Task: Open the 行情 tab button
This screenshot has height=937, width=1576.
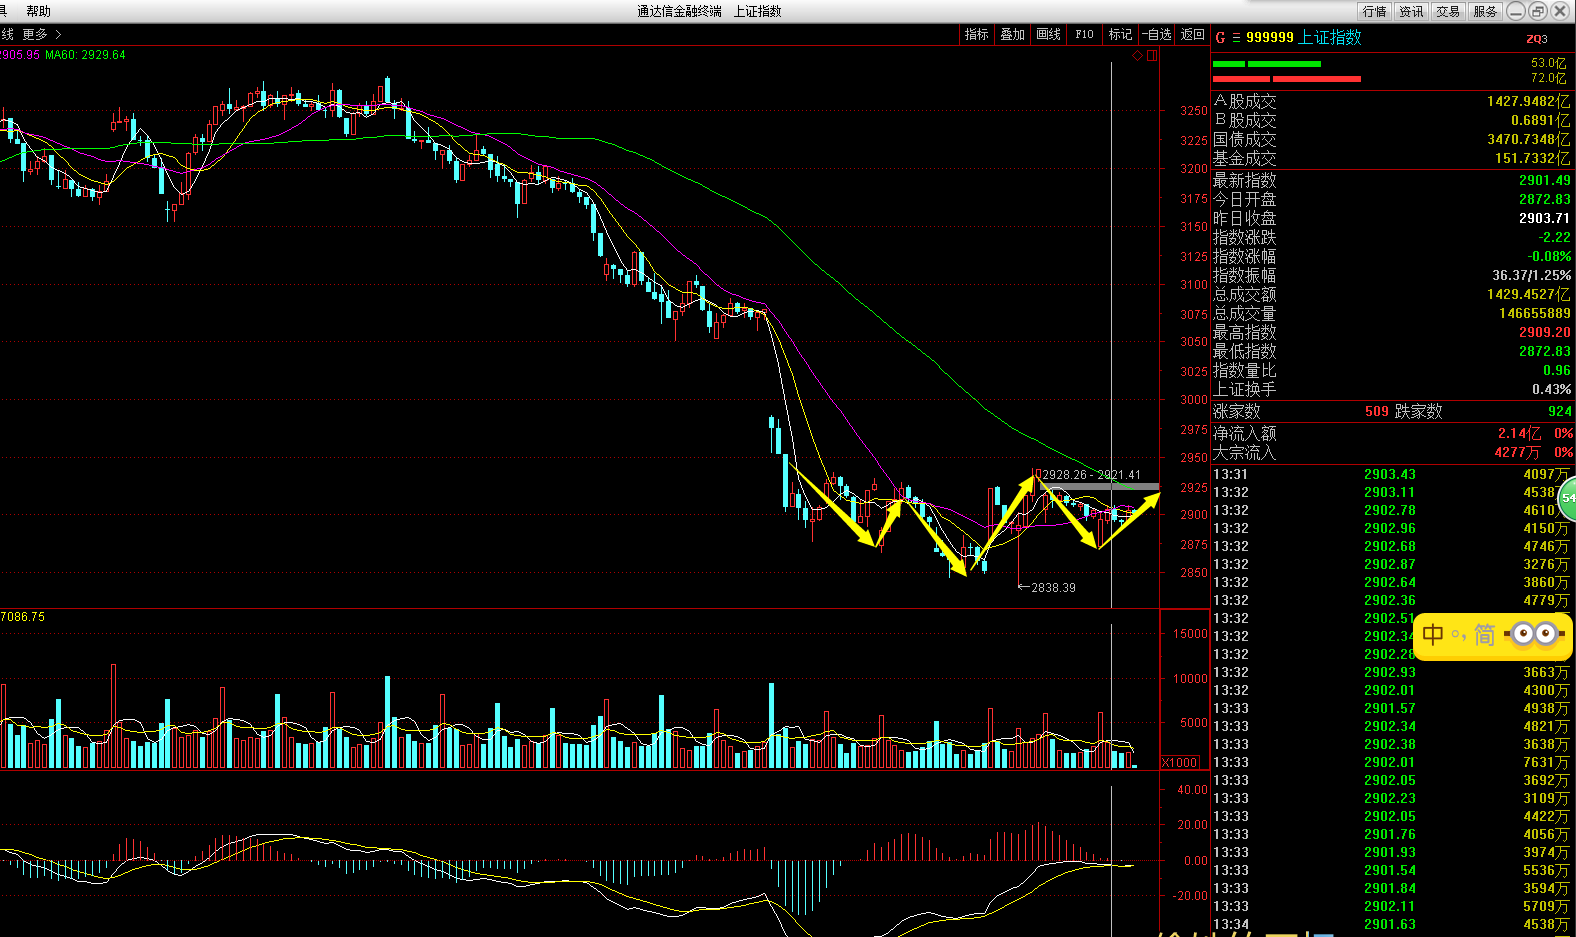Action: (1375, 11)
